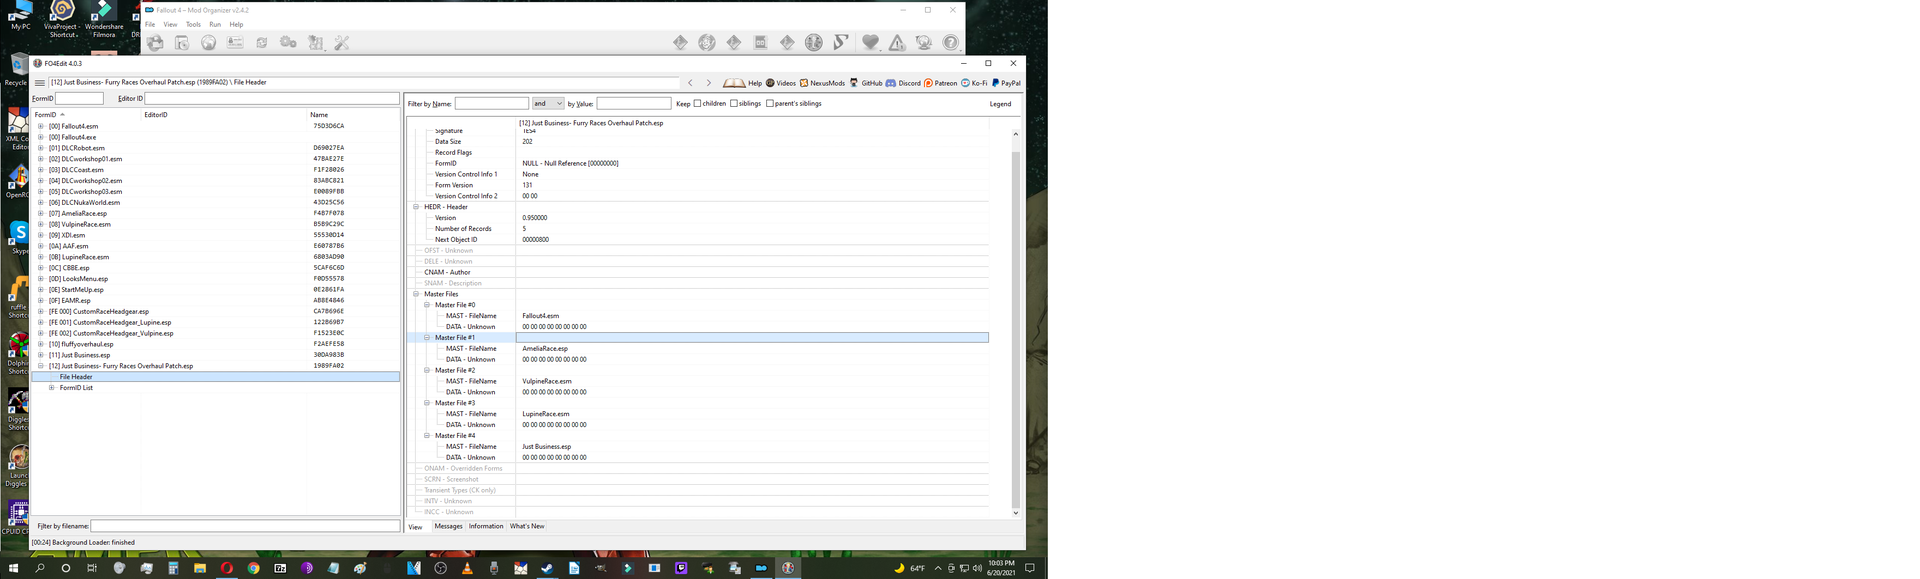The width and height of the screenshot is (1920, 579).
Task: Click the by Value input field
Action: [634, 103]
